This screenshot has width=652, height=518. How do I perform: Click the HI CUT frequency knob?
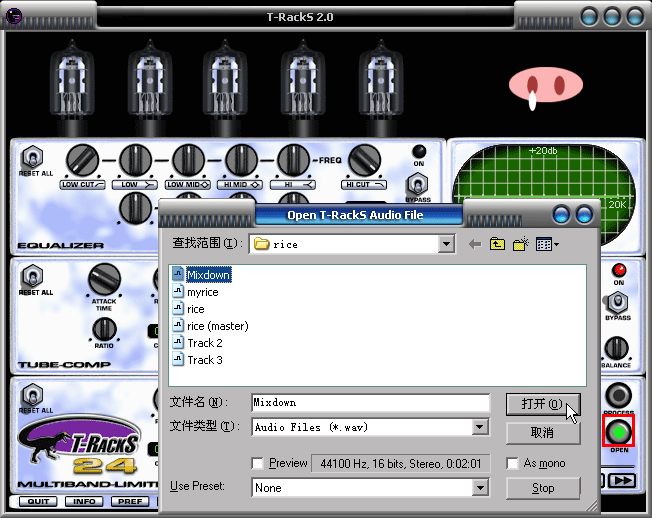364,160
